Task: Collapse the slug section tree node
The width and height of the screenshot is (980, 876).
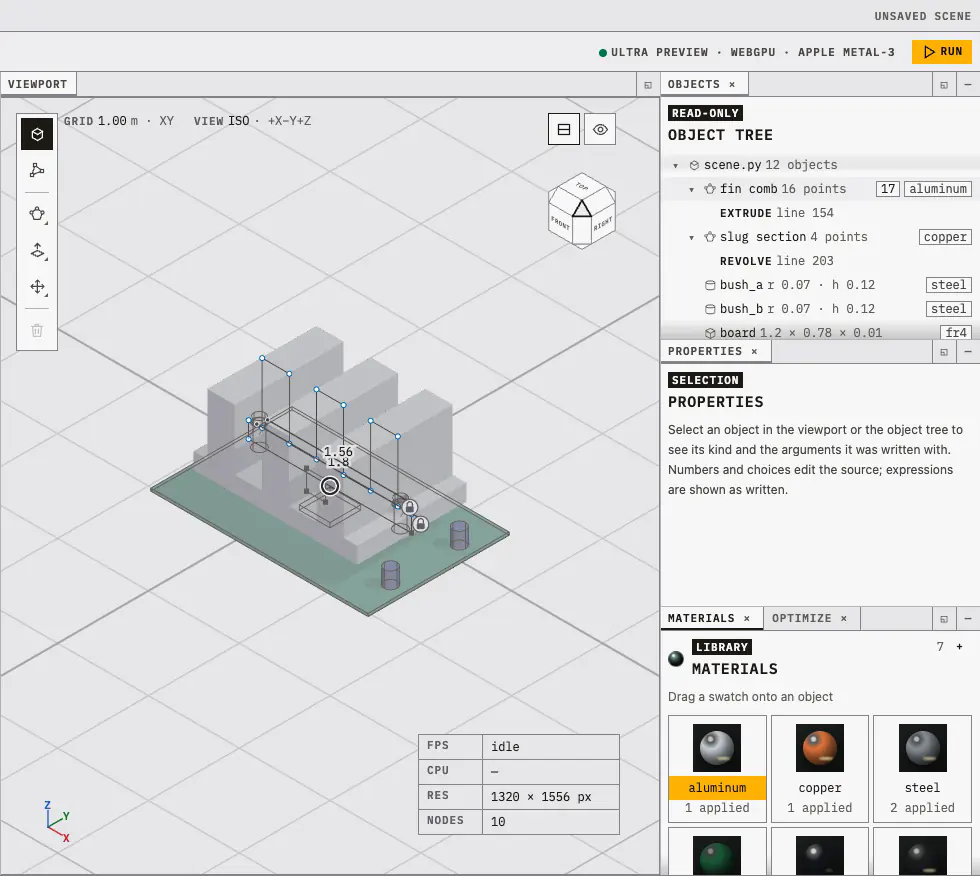Action: [x=691, y=237]
